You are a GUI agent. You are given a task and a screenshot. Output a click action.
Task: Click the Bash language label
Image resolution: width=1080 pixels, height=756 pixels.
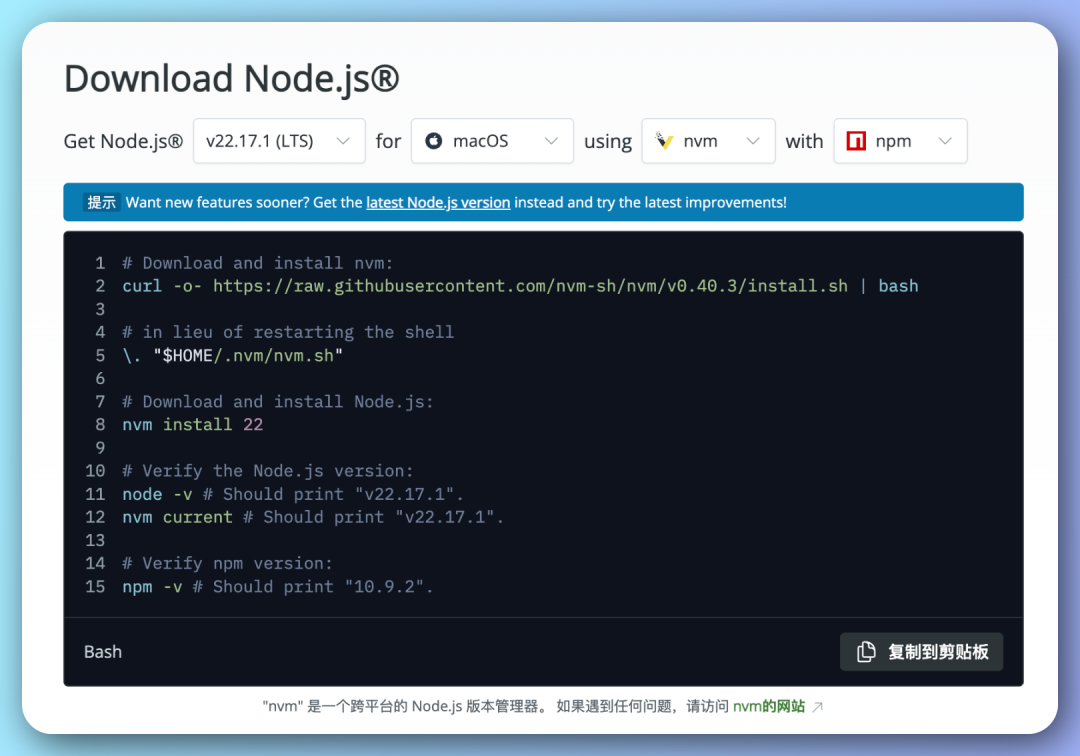pyautogui.click(x=103, y=652)
